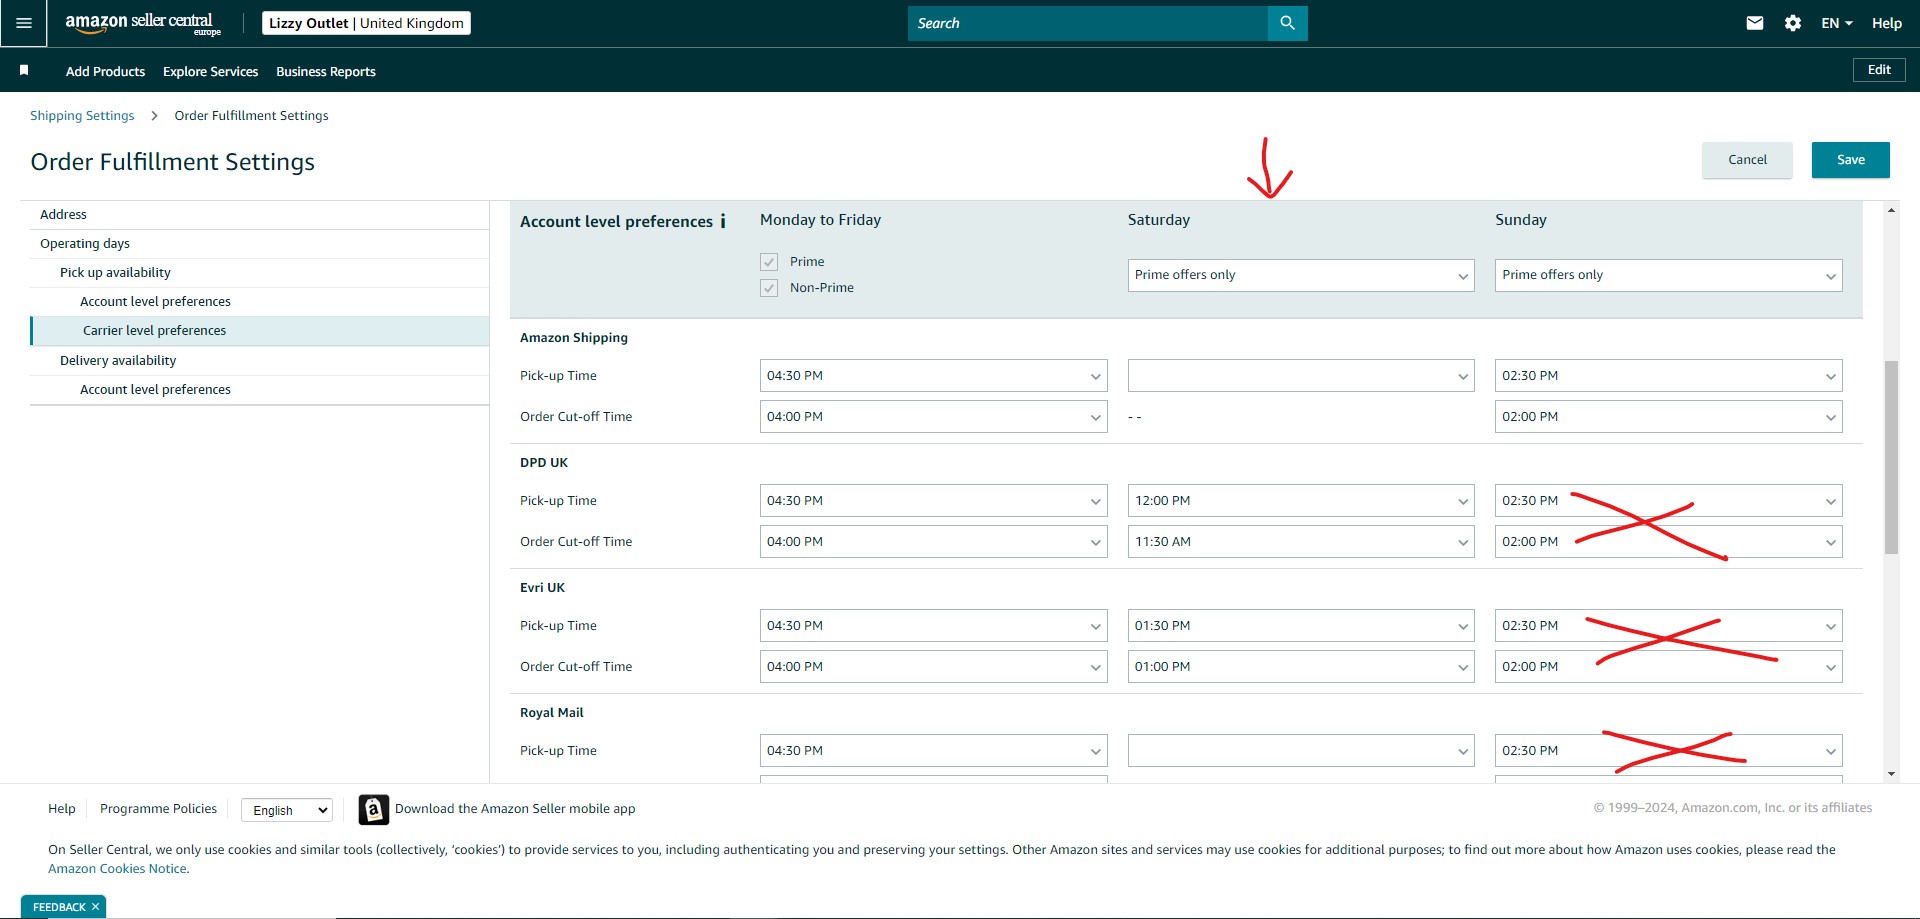Open DPD UK Sunday Order Cut-off dropdown
Viewport: 1920px width, 919px height.
(x=1668, y=542)
